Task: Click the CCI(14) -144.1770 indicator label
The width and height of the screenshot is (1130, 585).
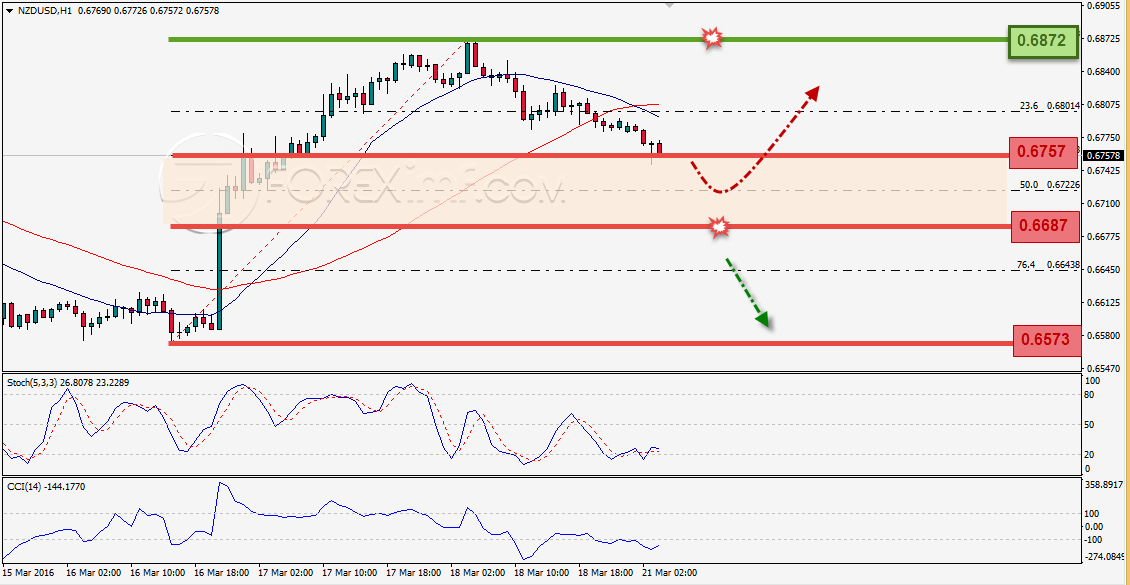Action: coord(48,486)
